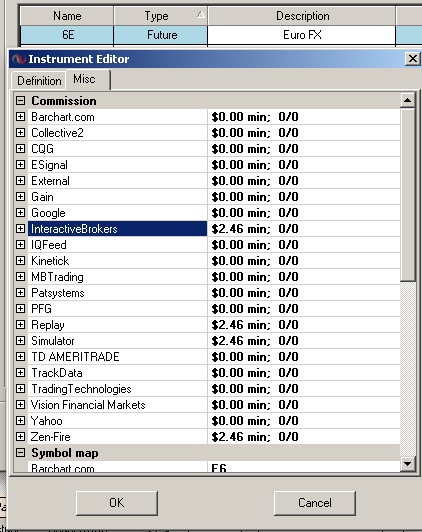The image size is (422, 532).
Task: Expand the Replay commission row
Action: click(x=20, y=325)
